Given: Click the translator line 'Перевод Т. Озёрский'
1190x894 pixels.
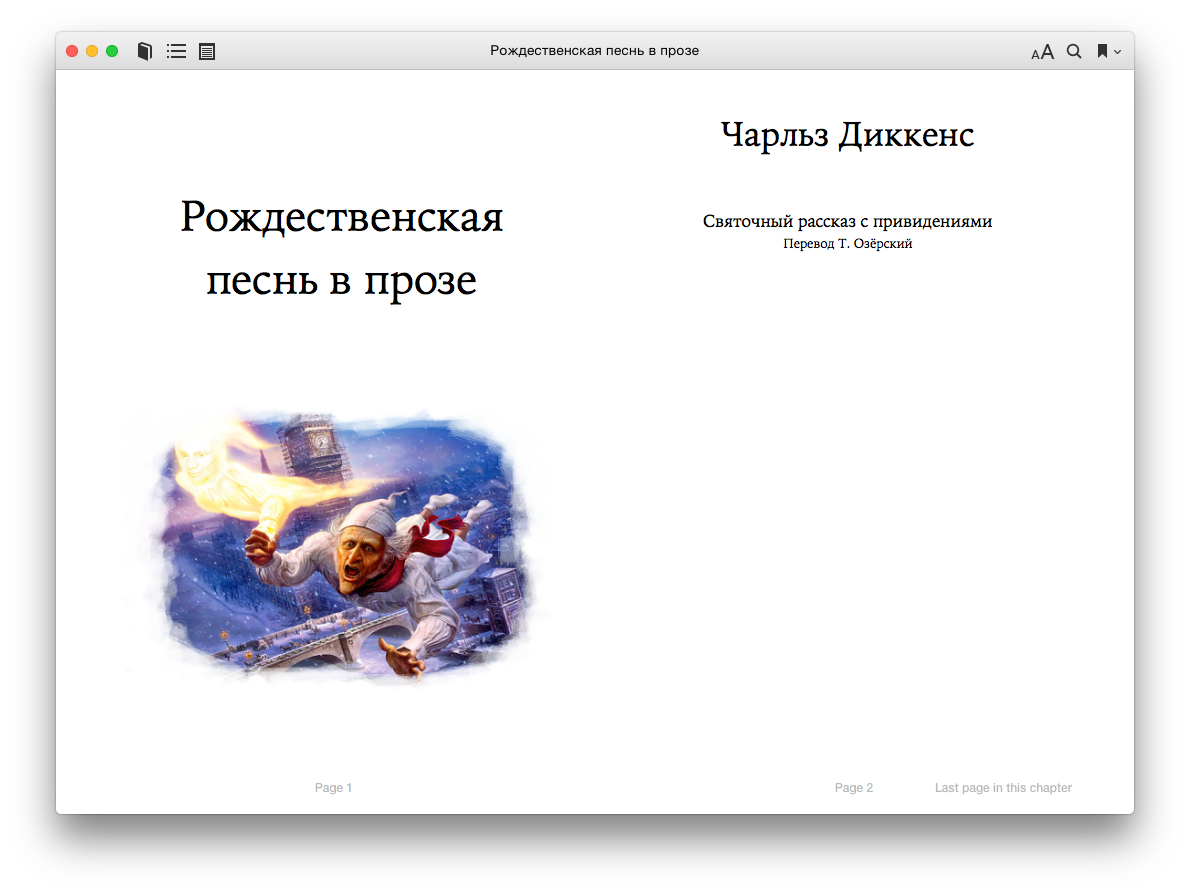Looking at the screenshot, I should point(847,244).
